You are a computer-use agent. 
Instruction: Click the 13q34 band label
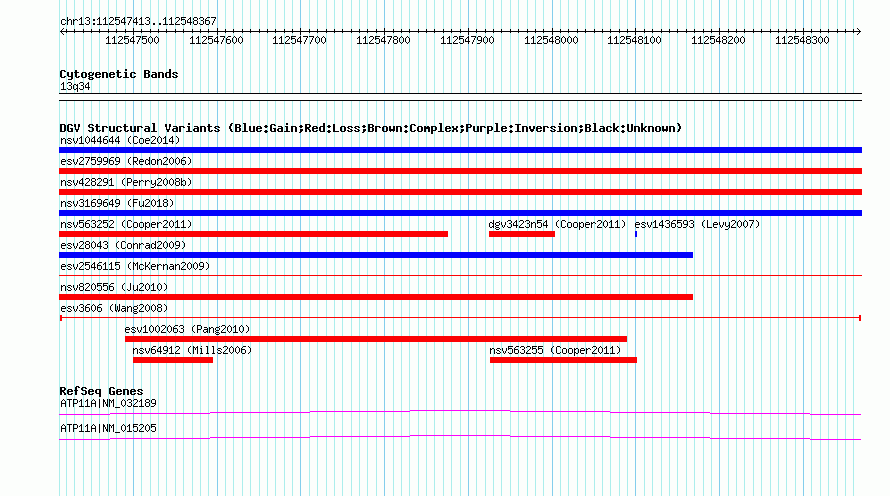pyautogui.click(x=75, y=86)
